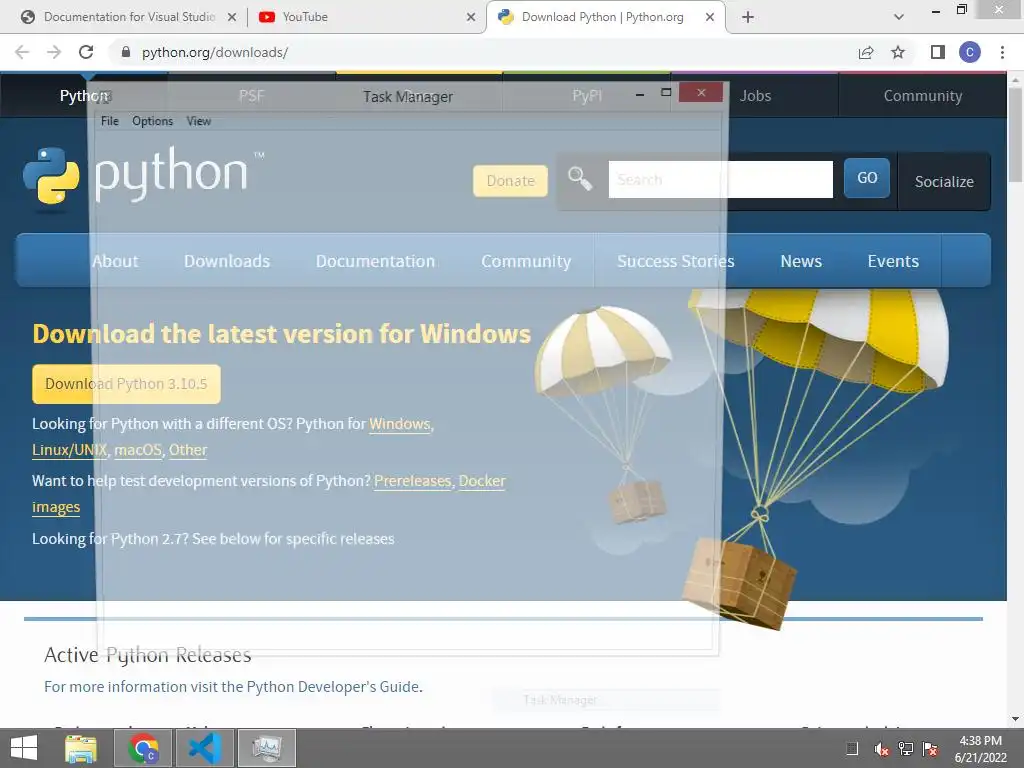Click the page's vertical scrollbar thumb
The height and width of the screenshot is (768, 1024).
[x=1015, y=134]
